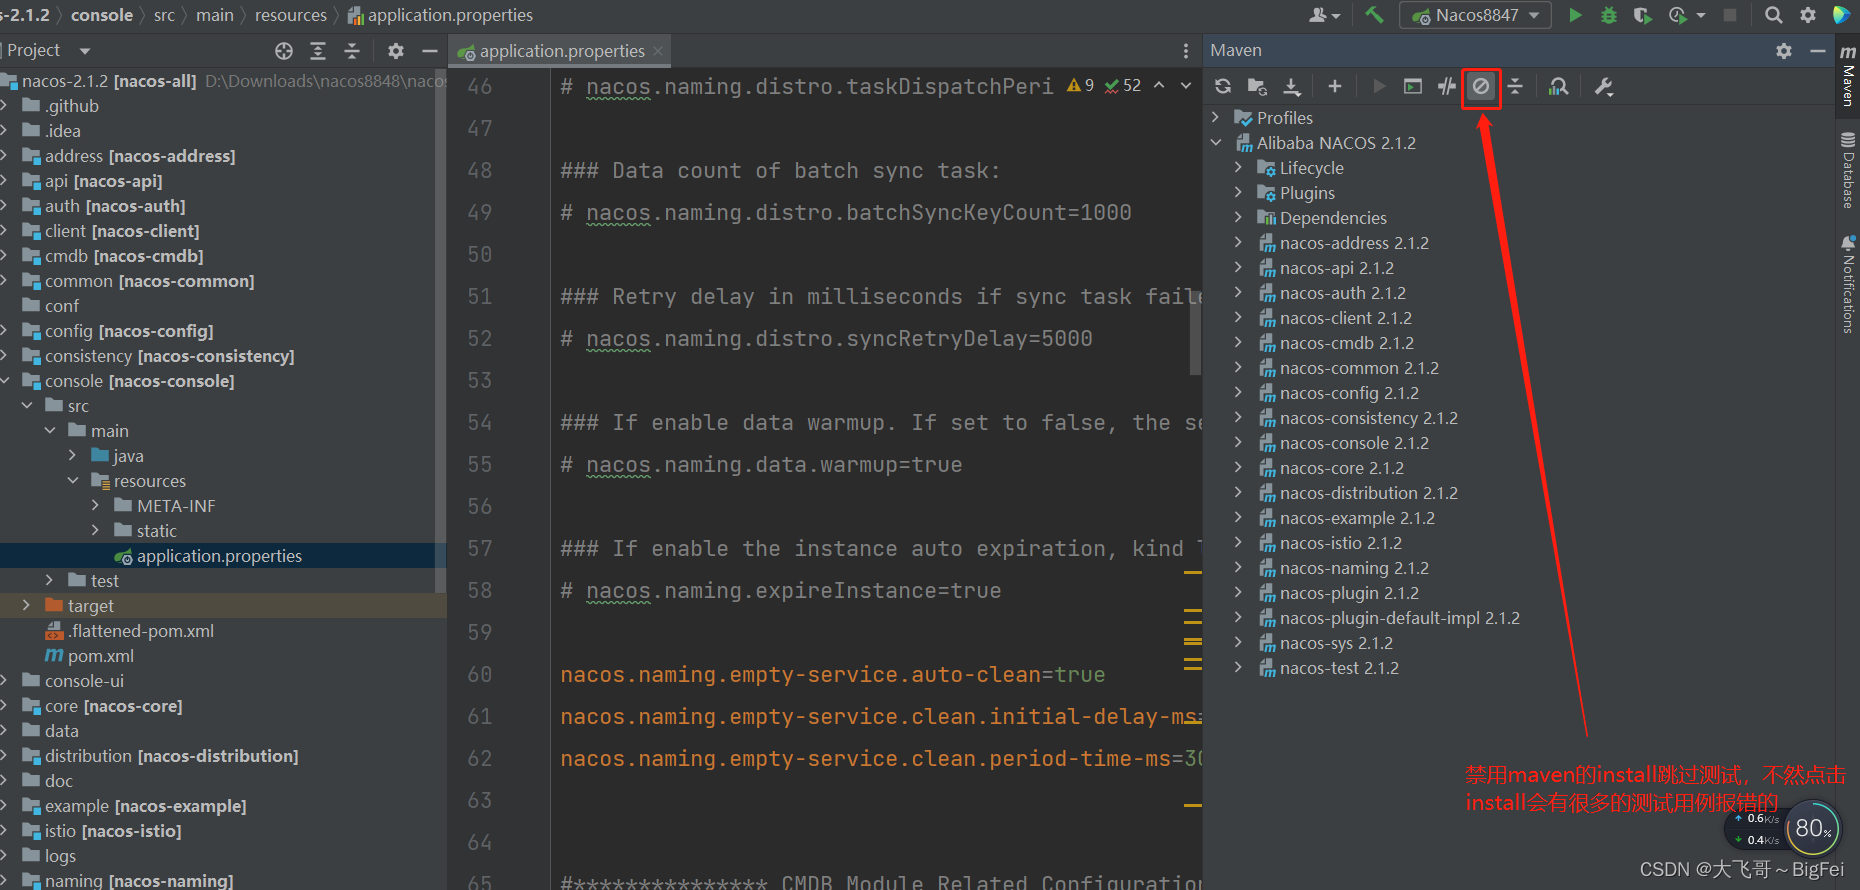
Task: Expand java folder in project tree
Action: pos(72,455)
